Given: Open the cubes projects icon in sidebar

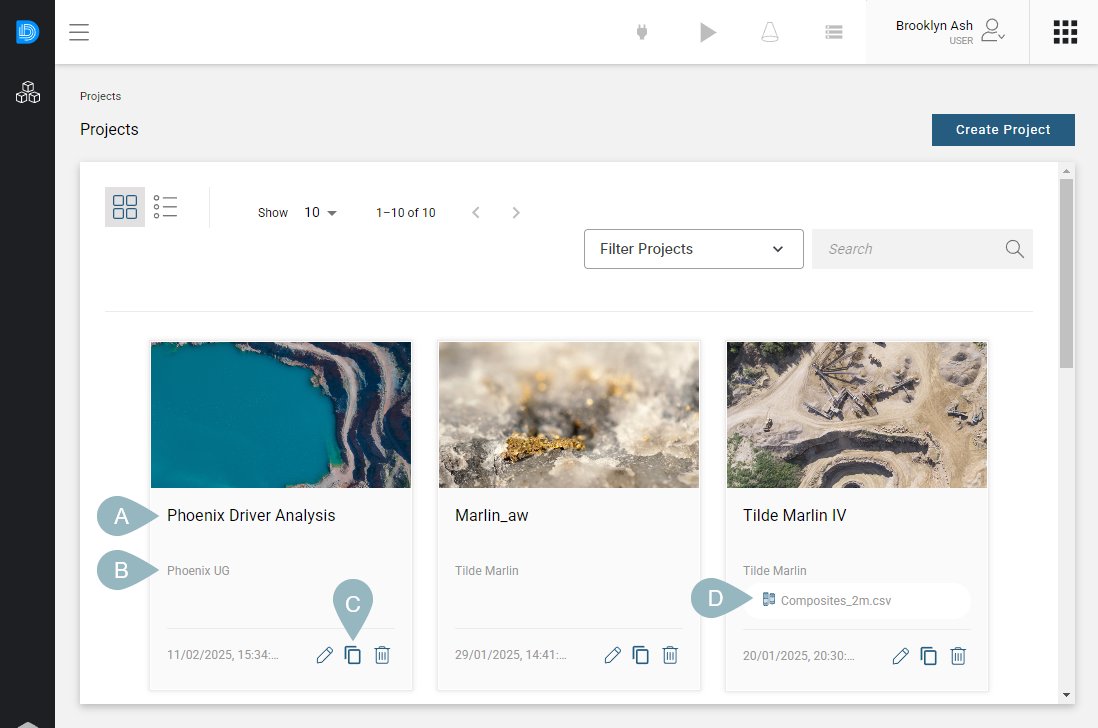Looking at the screenshot, I should click(28, 92).
